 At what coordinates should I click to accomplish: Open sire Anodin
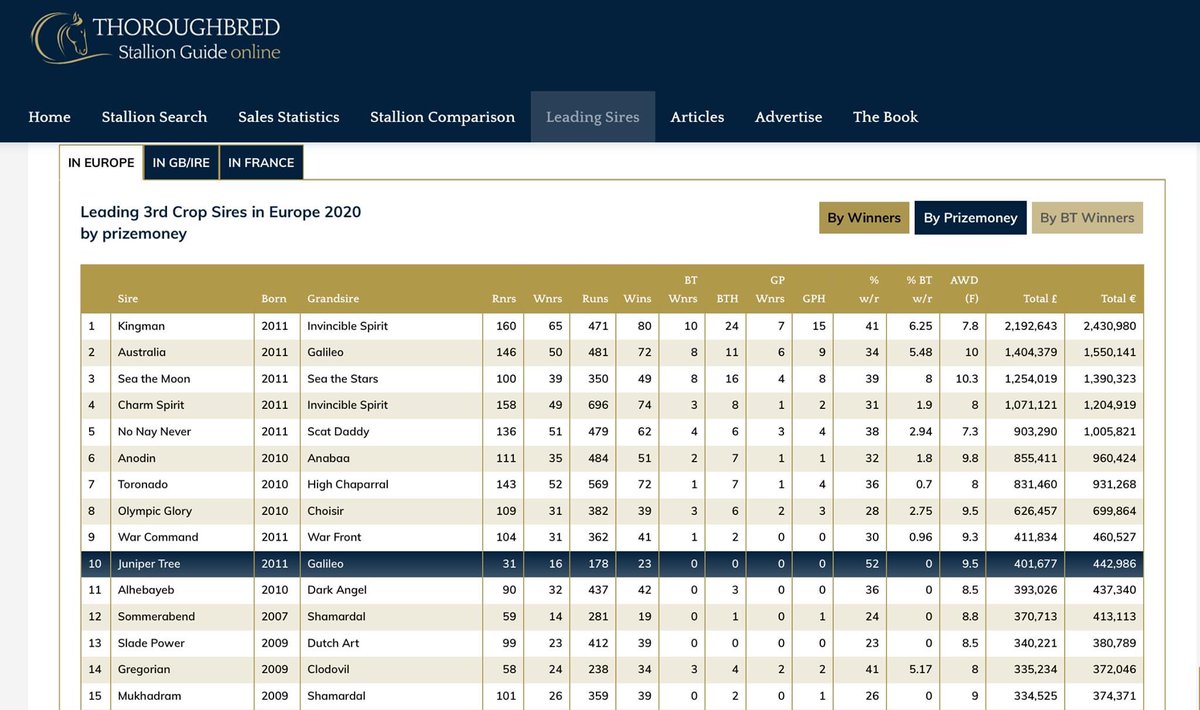pyautogui.click(x=136, y=458)
